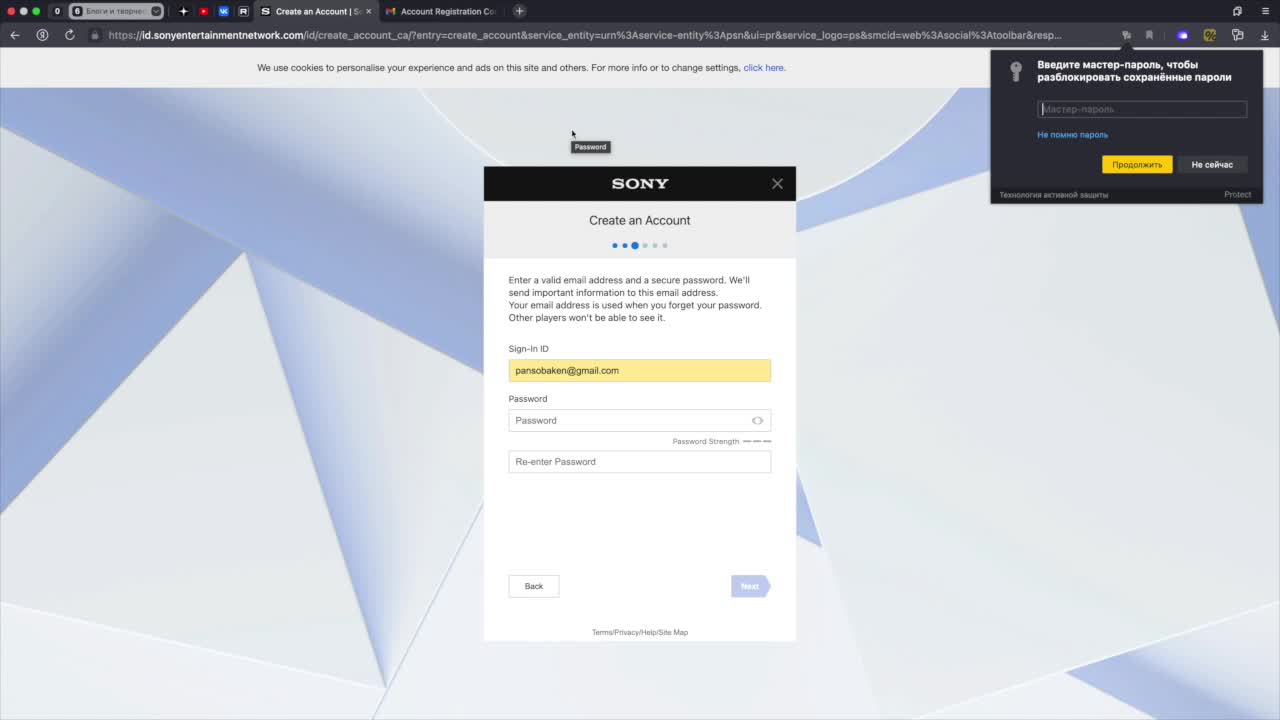
Task: Open the pinned YouTube tab
Action: (x=203, y=11)
